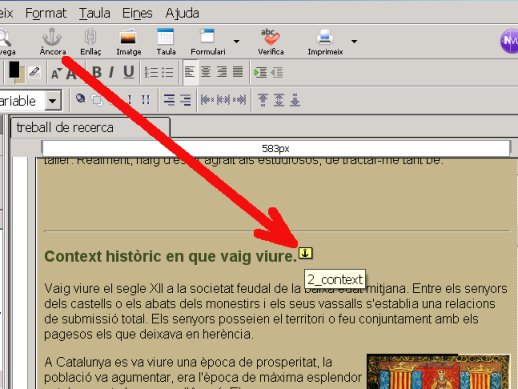Click the paragraph starting Vaig viure el segle XII
Viewport: 518px width, 389px height.
point(276,311)
